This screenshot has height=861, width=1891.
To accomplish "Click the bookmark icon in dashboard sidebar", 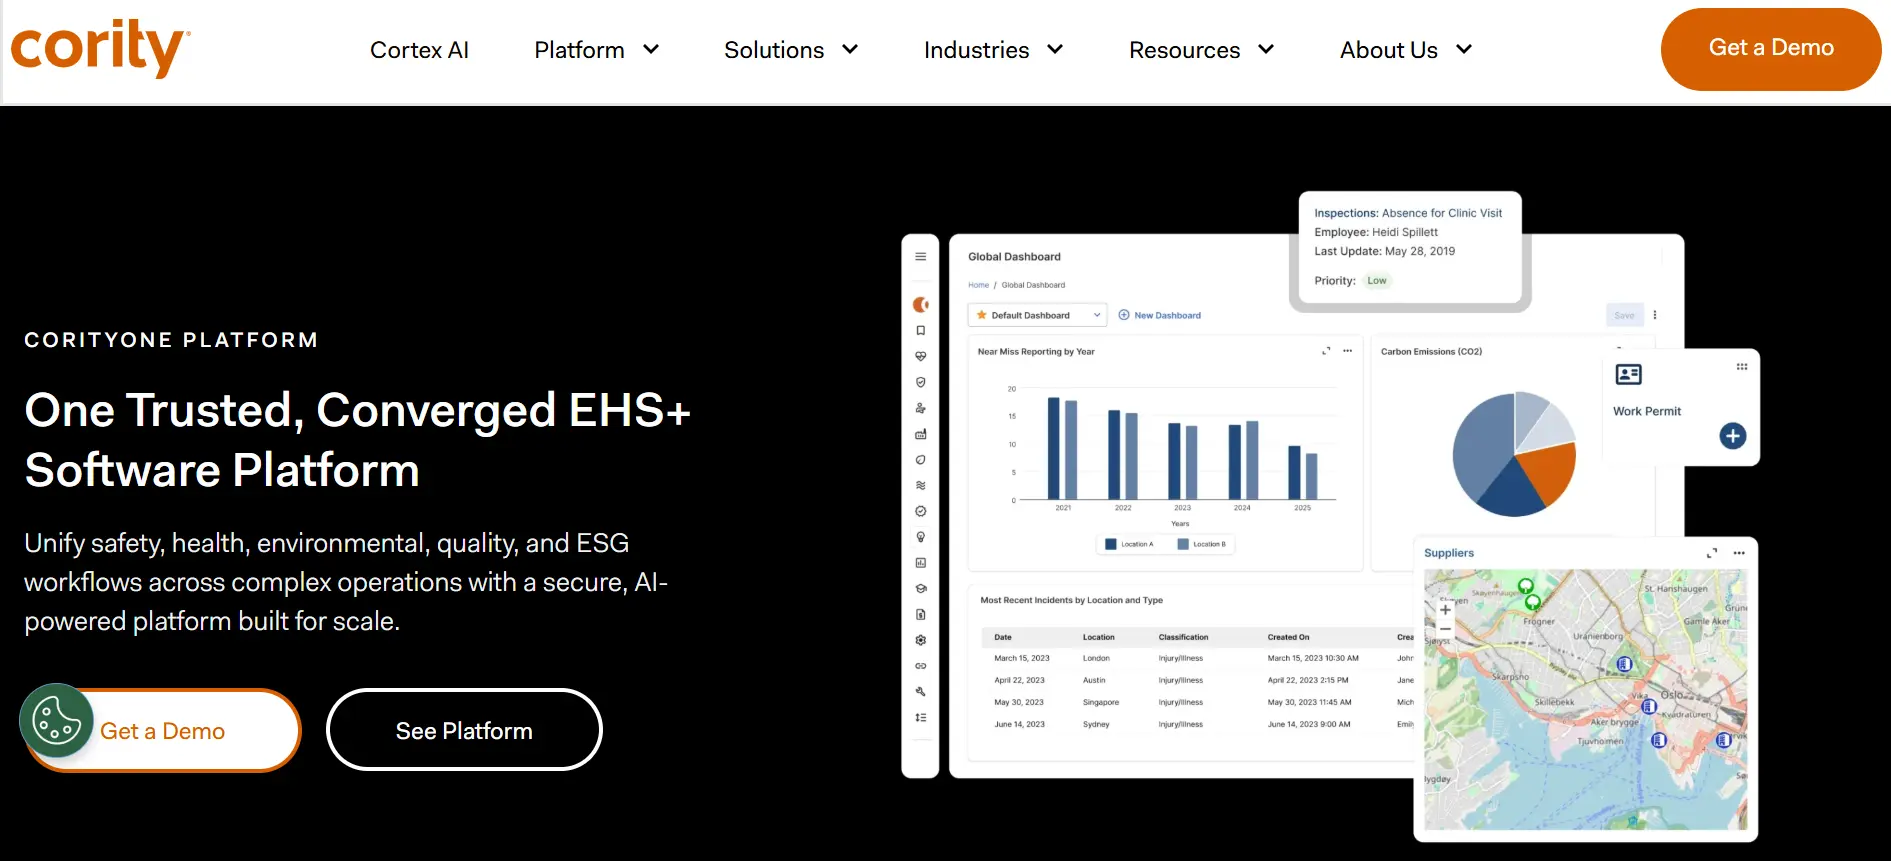I will tap(921, 330).
